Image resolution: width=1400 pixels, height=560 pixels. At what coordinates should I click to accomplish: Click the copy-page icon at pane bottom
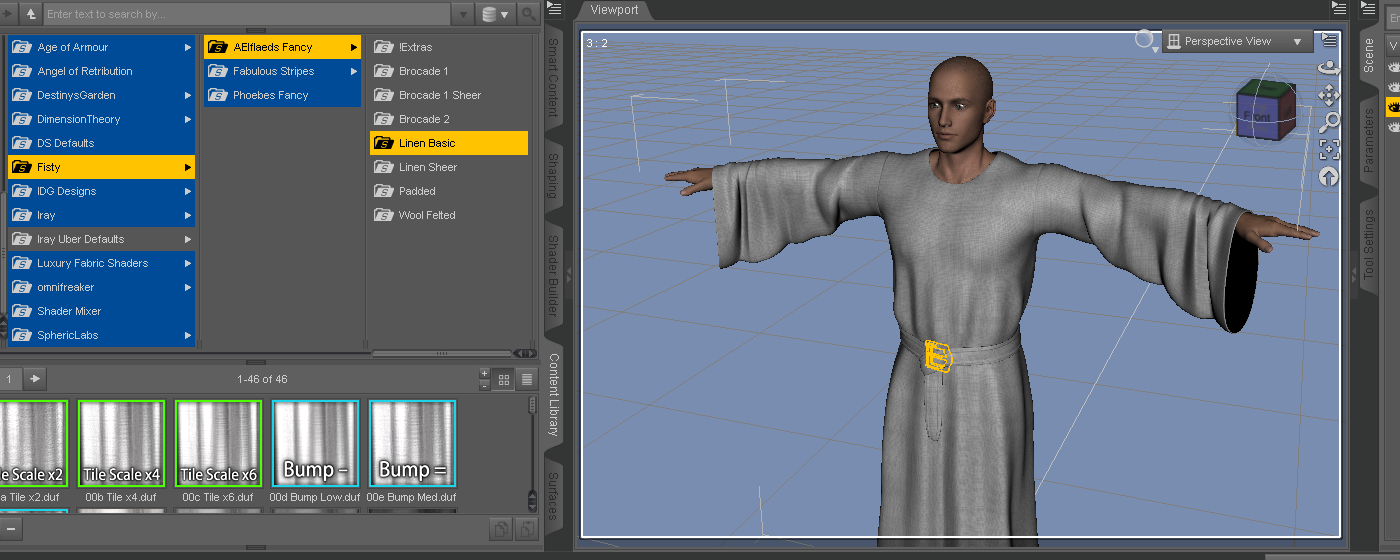pyautogui.click(x=499, y=529)
